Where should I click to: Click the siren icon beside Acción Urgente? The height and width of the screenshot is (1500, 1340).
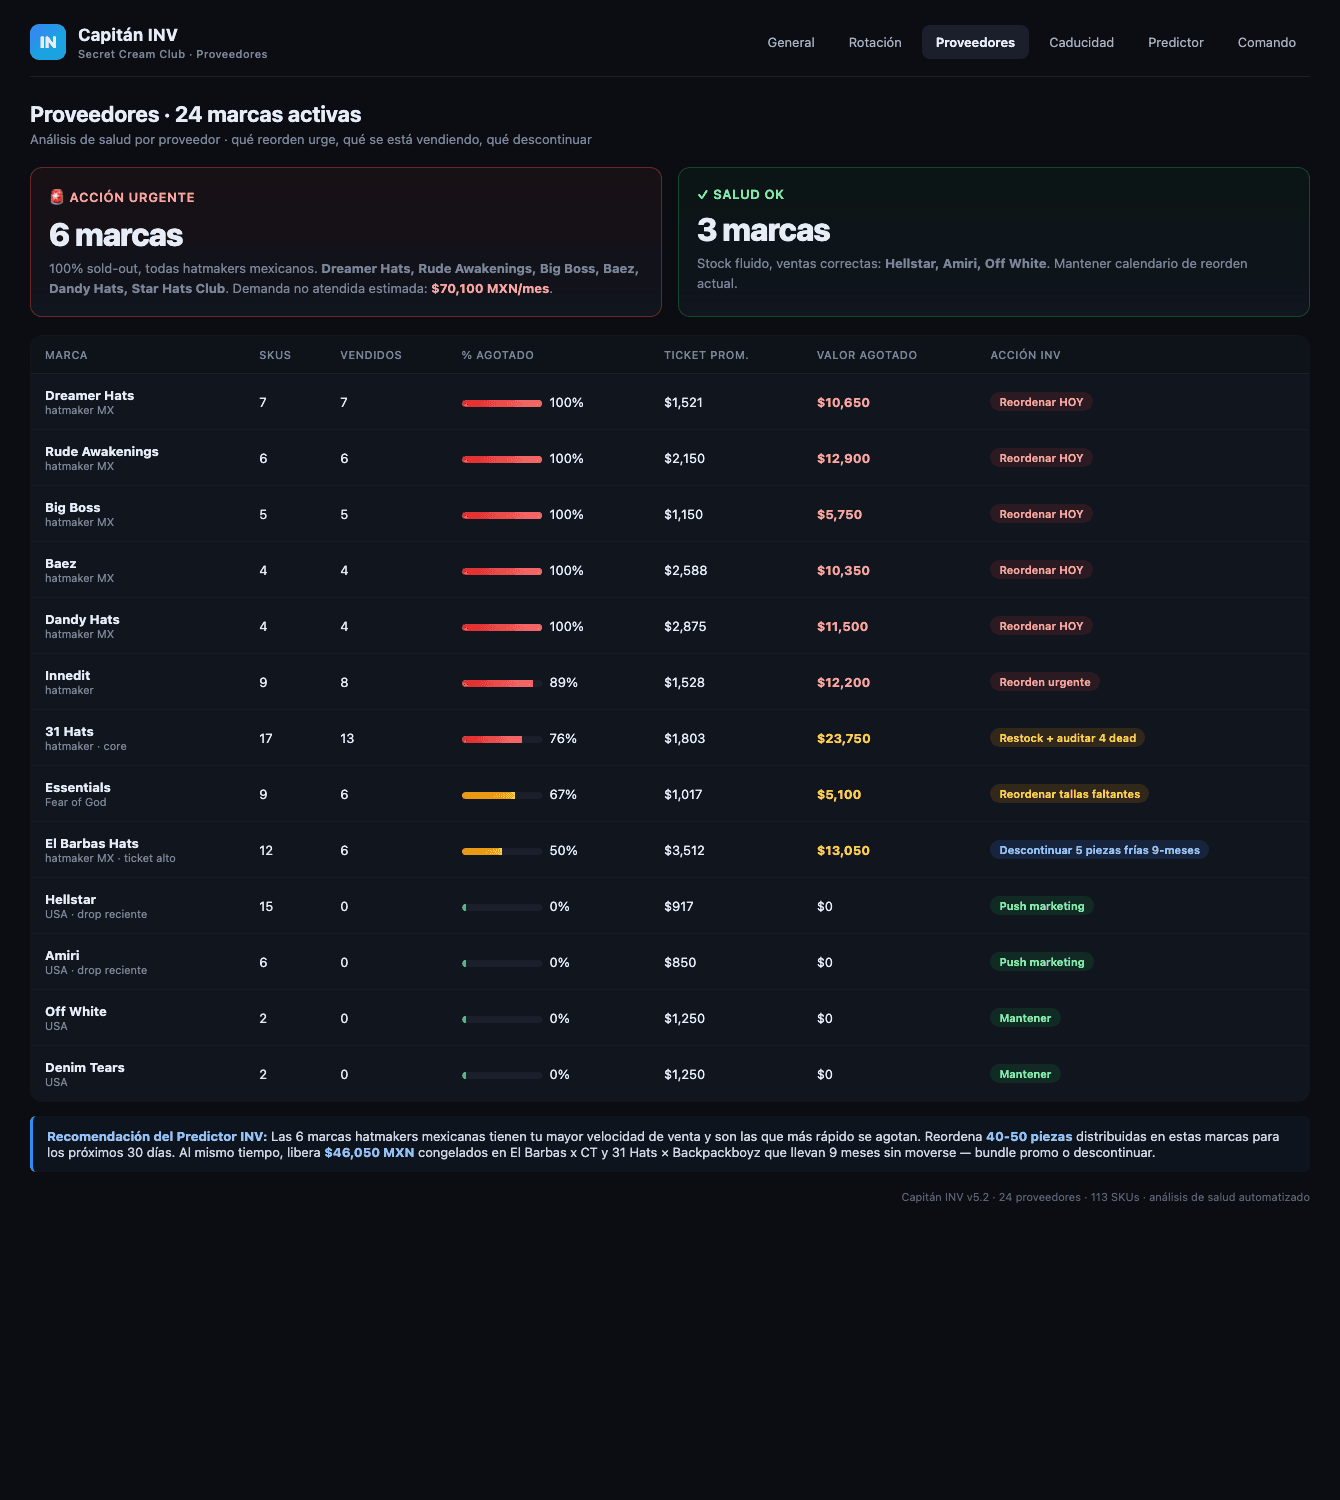click(x=57, y=197)
